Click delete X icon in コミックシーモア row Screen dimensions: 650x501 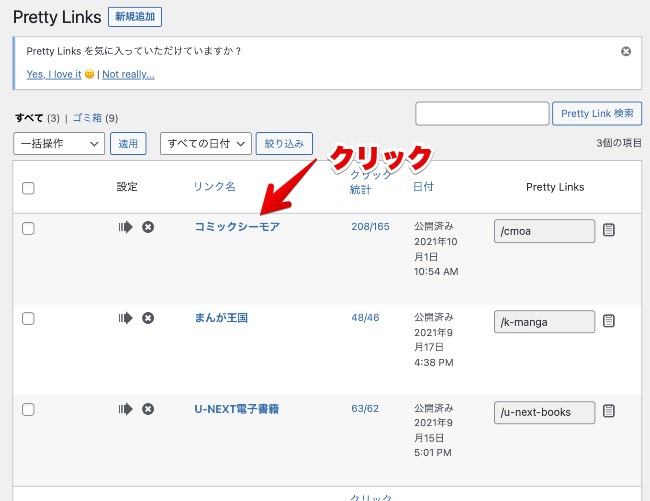[x=148, y=228]
